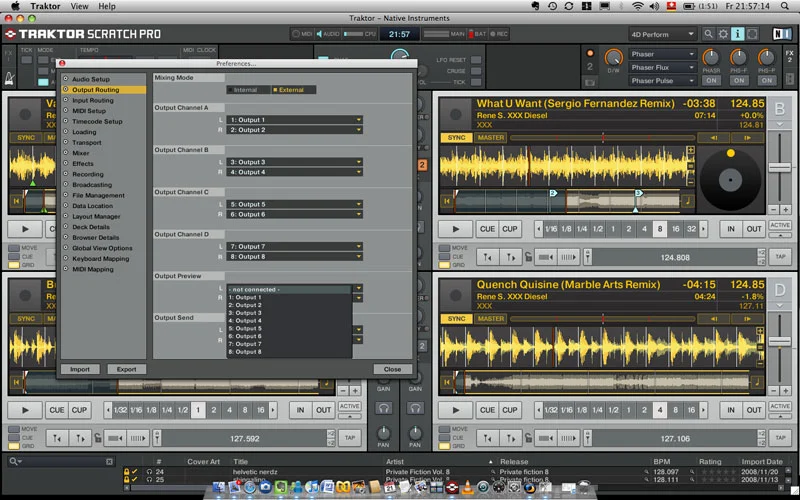Close the Preferences dialog via Close button
The image size is (800, 500).
(392, 369)
